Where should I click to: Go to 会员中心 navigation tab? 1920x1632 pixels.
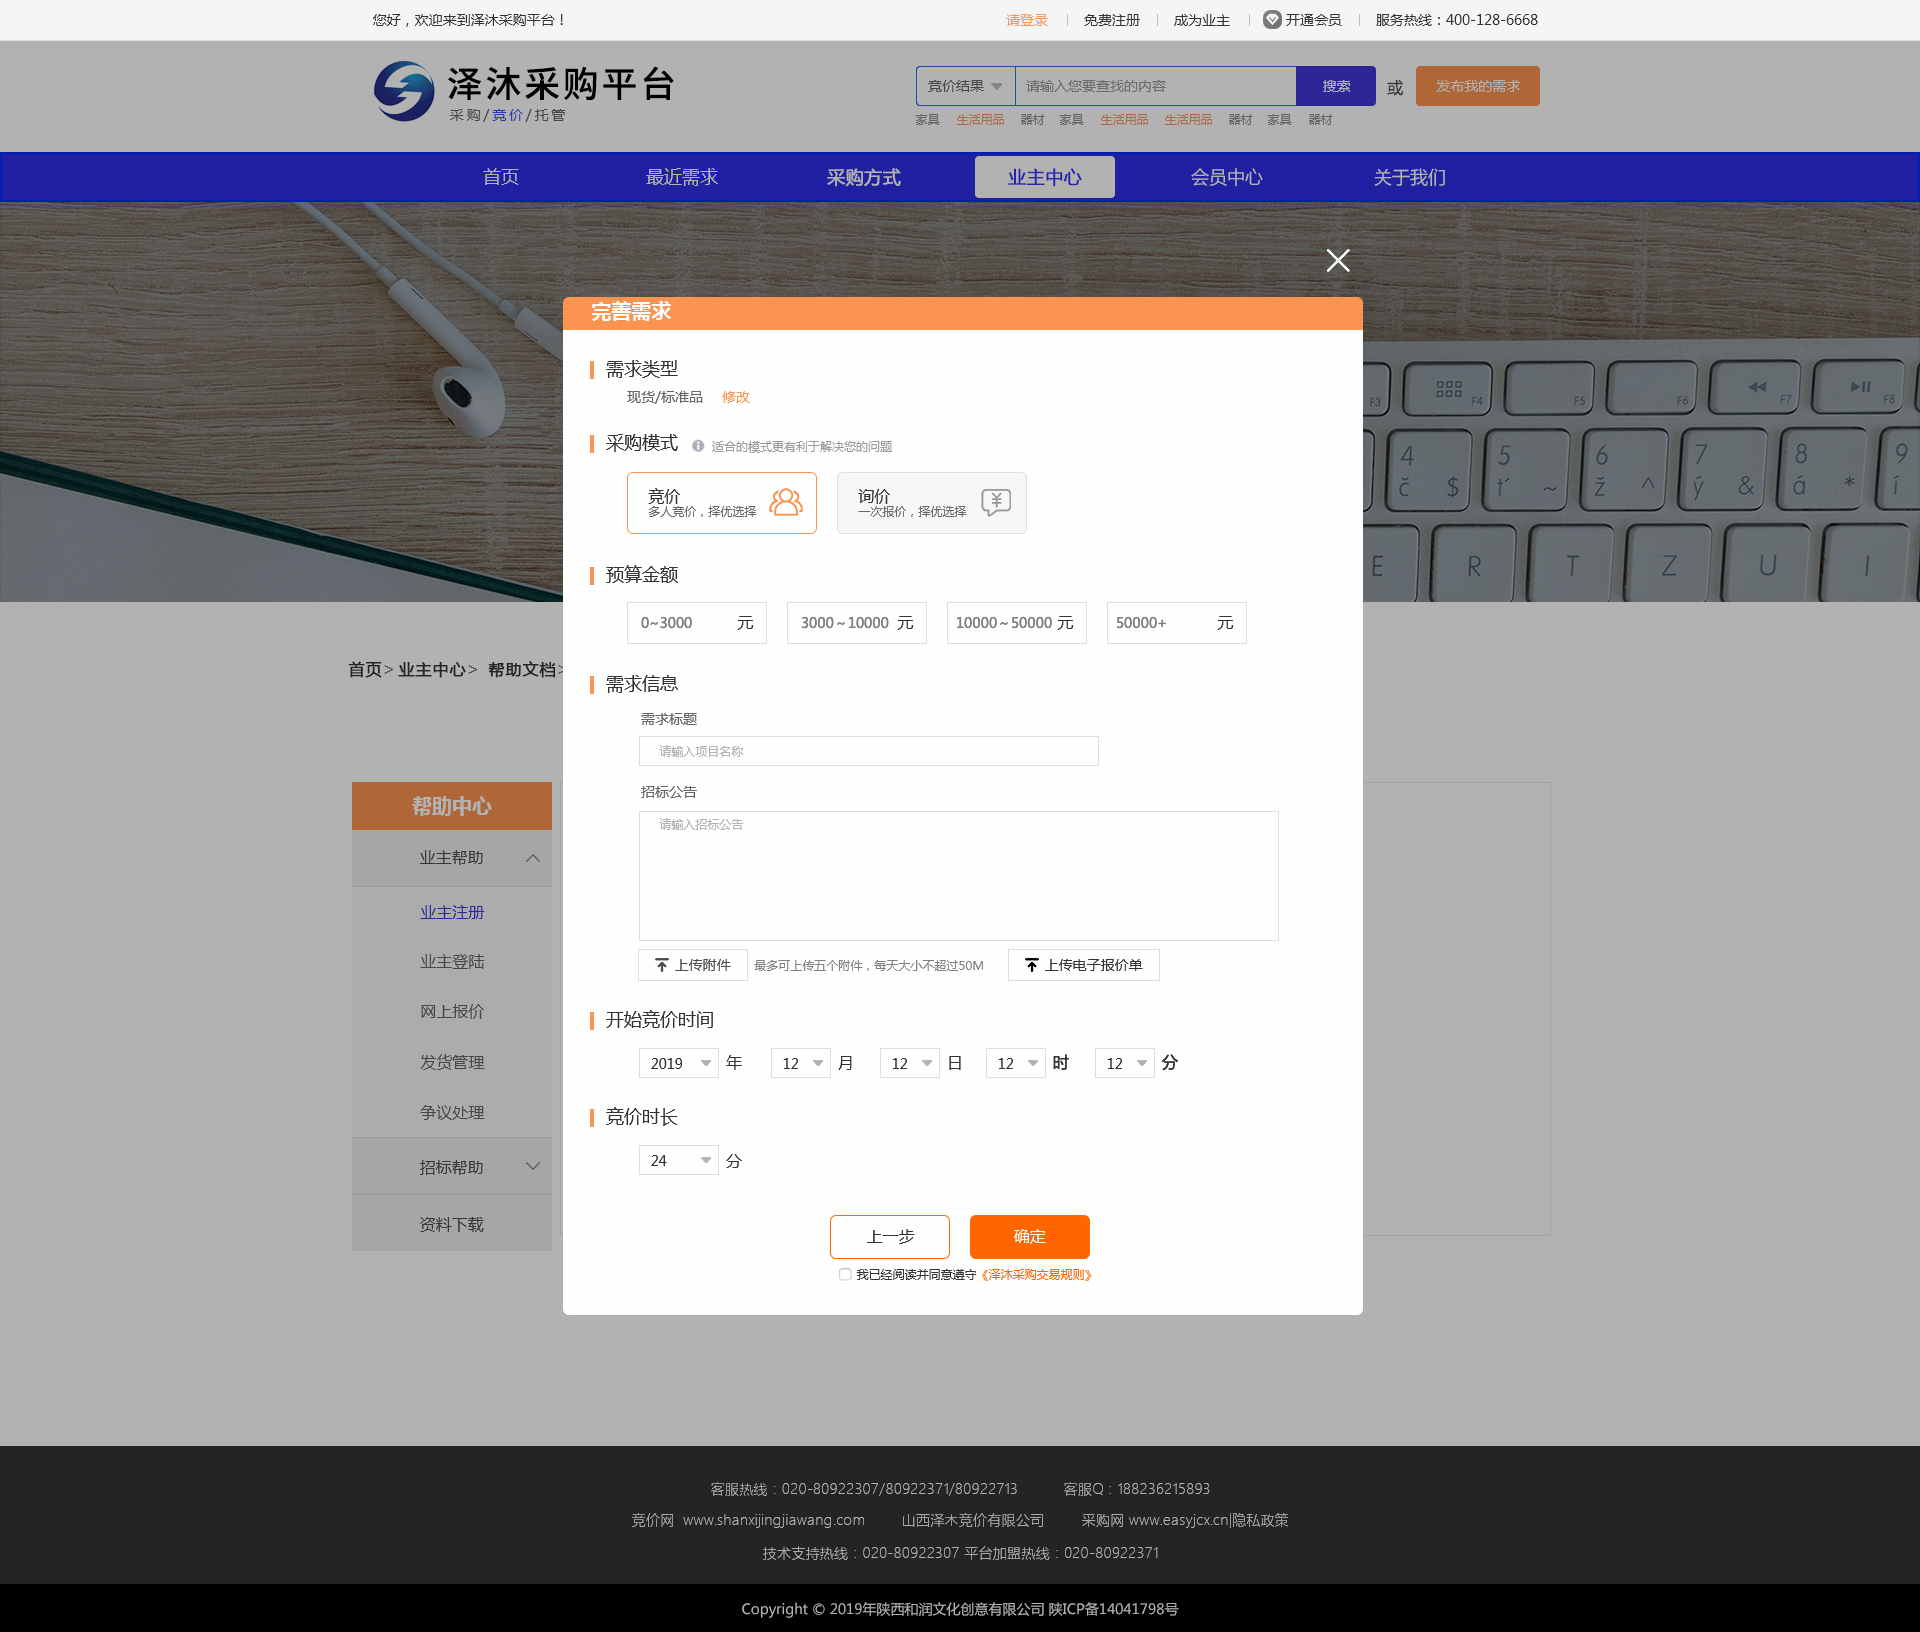(1226, 177)
